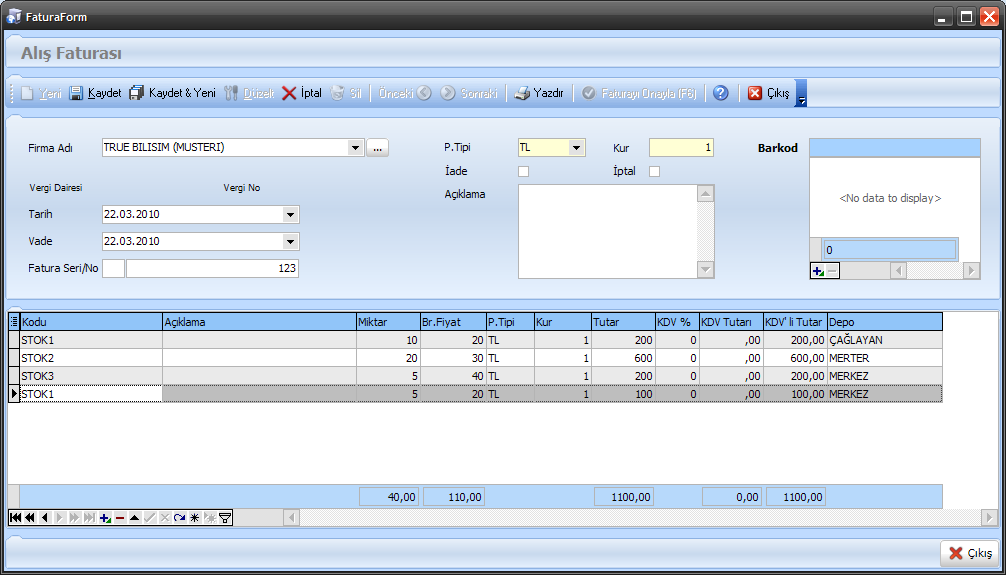Add a new row with the navigator plus icon
This screenshot has height=575, width=1006.
pos(105,518)
